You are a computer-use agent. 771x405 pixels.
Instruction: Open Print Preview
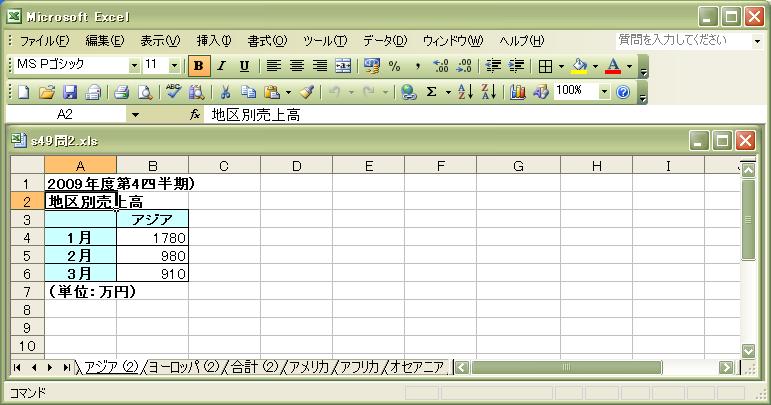pos(145,92)
